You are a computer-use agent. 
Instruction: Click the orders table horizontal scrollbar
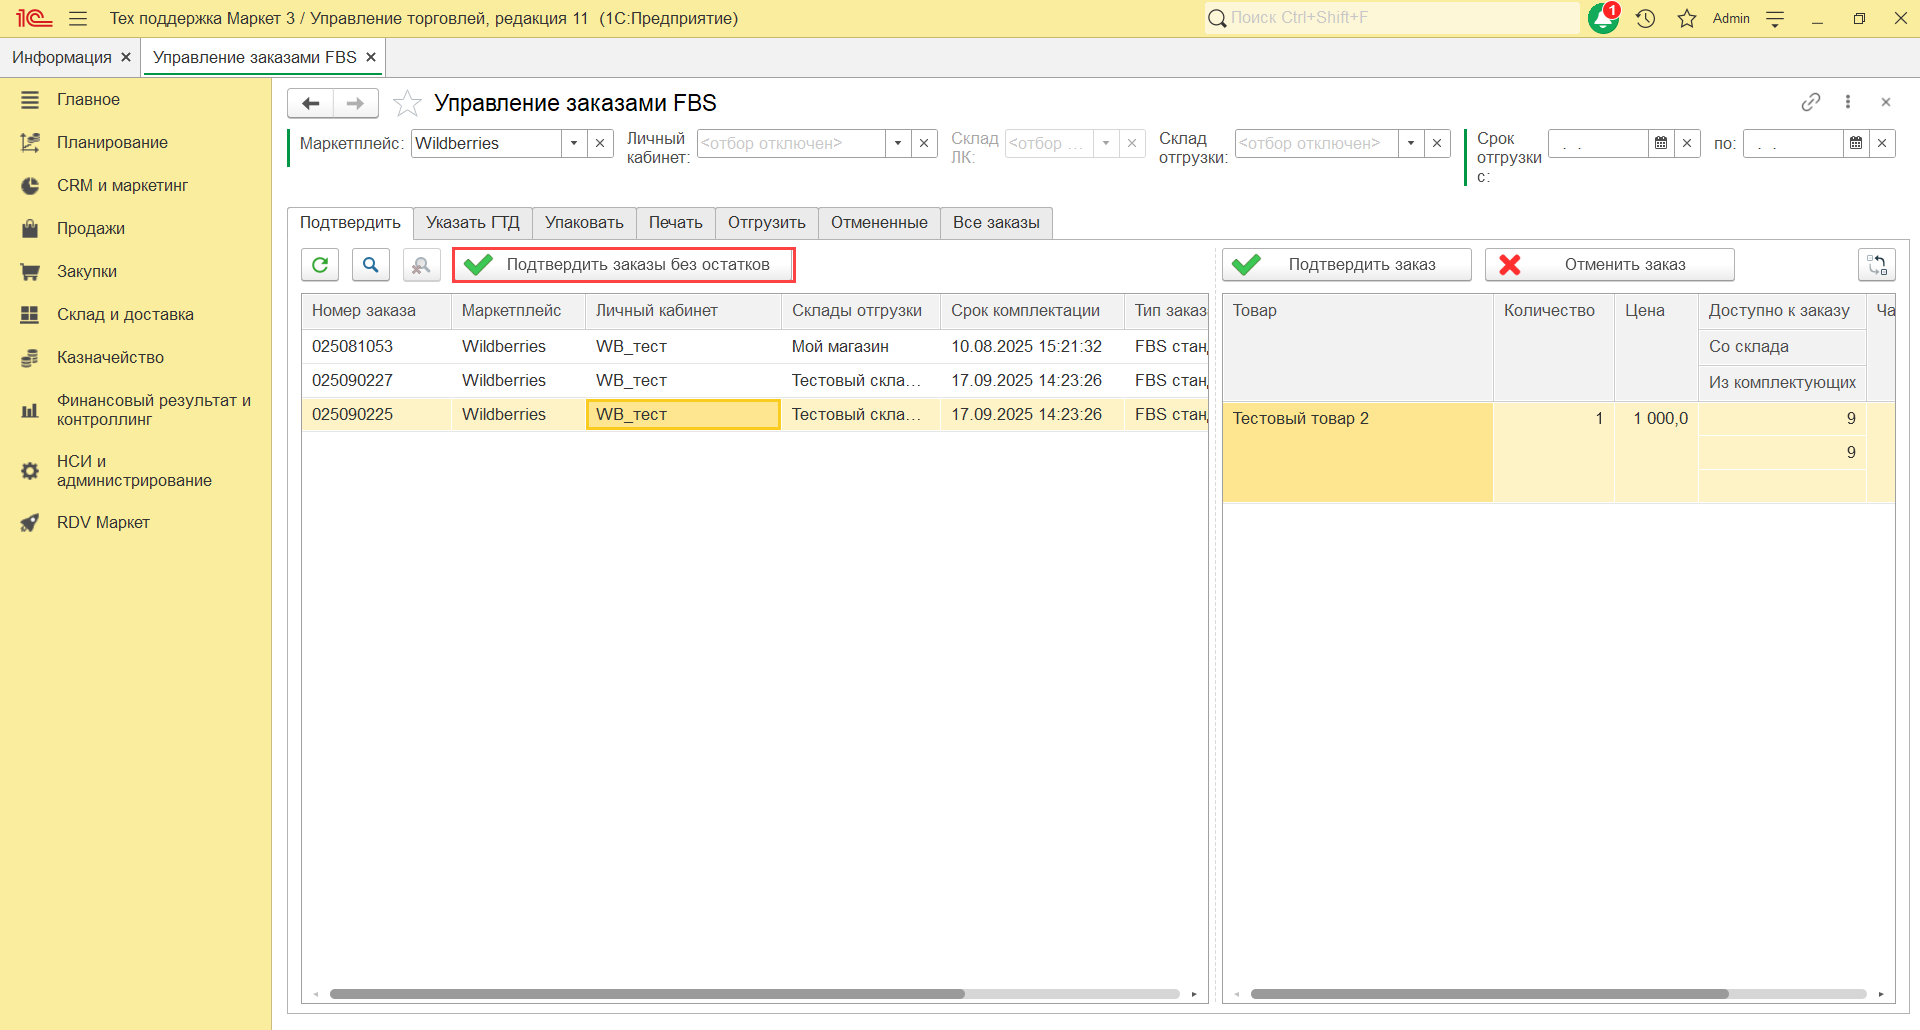coord(647,994)
